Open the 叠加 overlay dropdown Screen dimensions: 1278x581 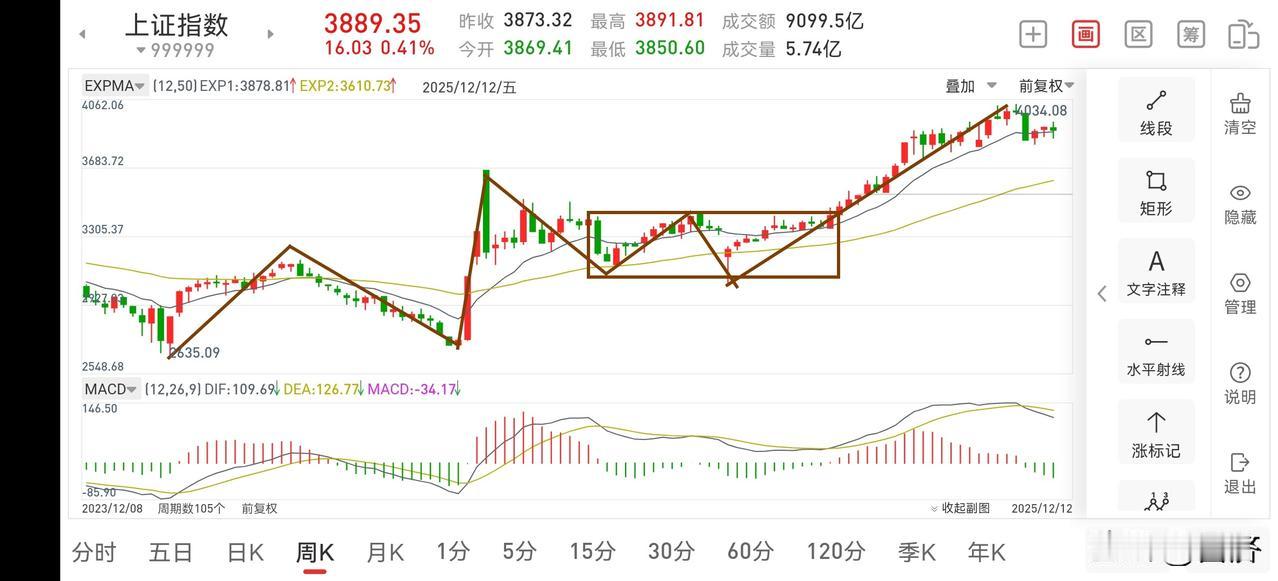(x=971, y=86)
